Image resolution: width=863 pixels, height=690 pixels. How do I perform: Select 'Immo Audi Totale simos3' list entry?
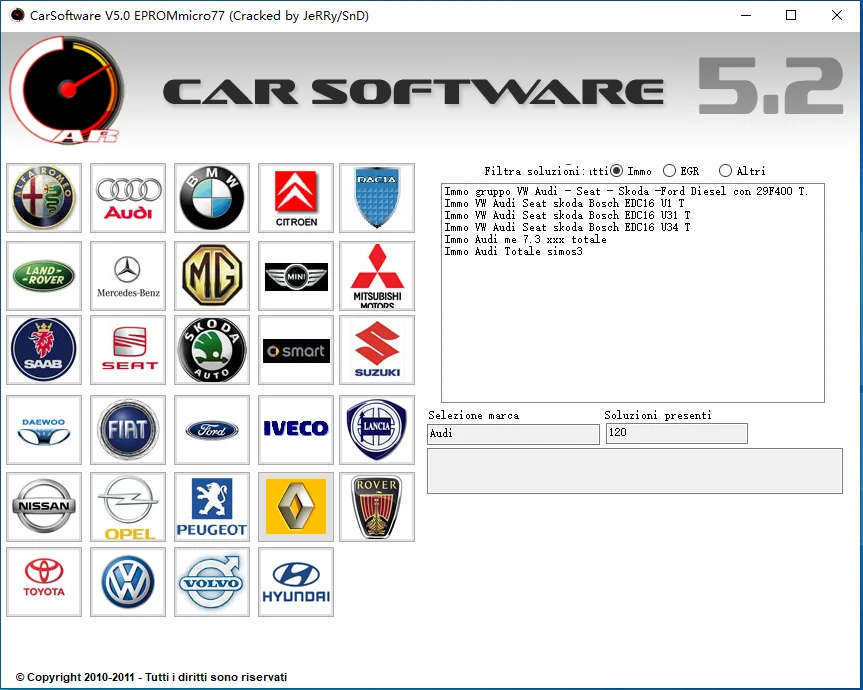(x=513, y=251)
